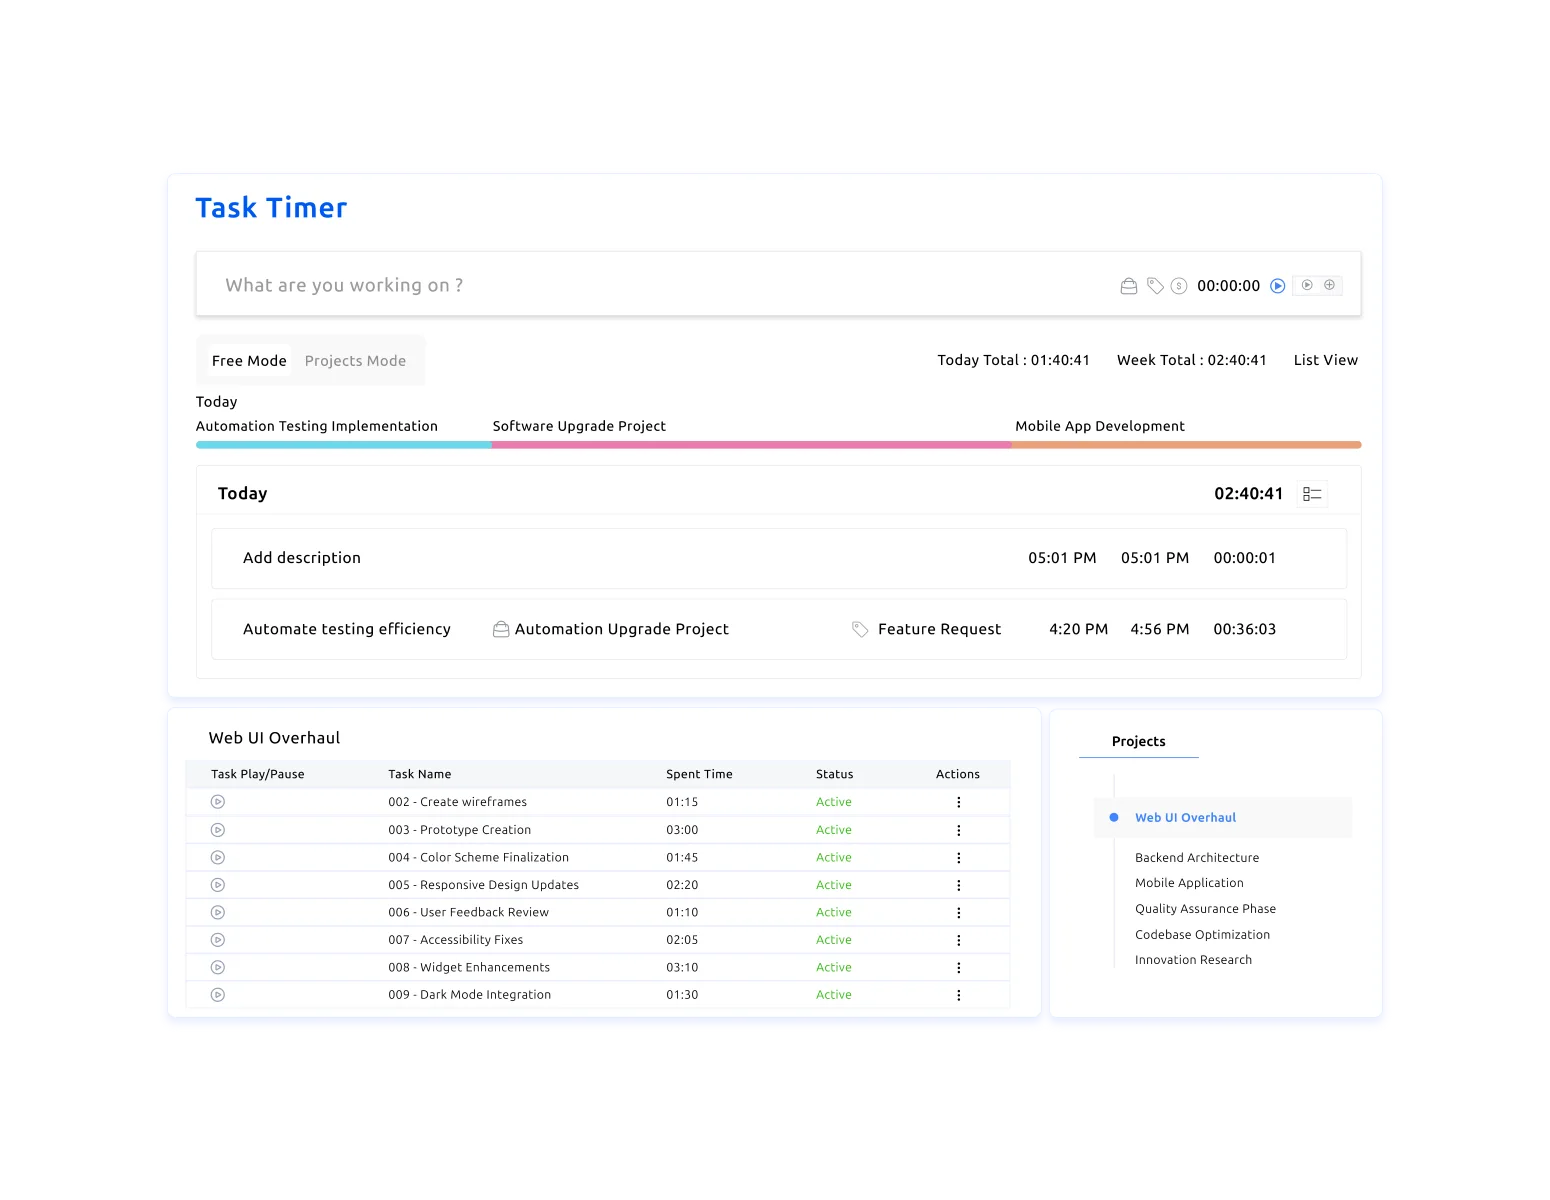Select the Free Mode tab
The width and height of the screenshot is (1550, 1200).
[248, 360]
